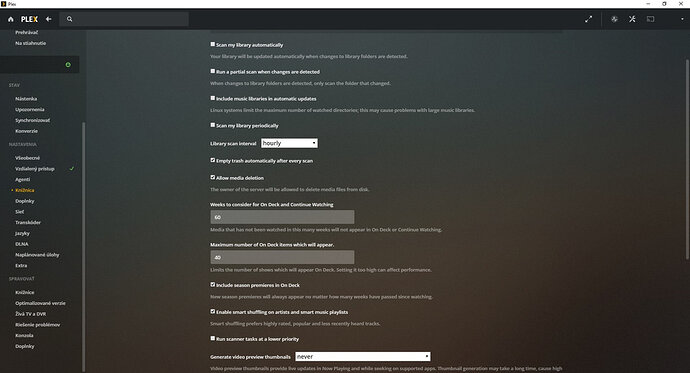Open the activity status icon

(x=614, y=19)
